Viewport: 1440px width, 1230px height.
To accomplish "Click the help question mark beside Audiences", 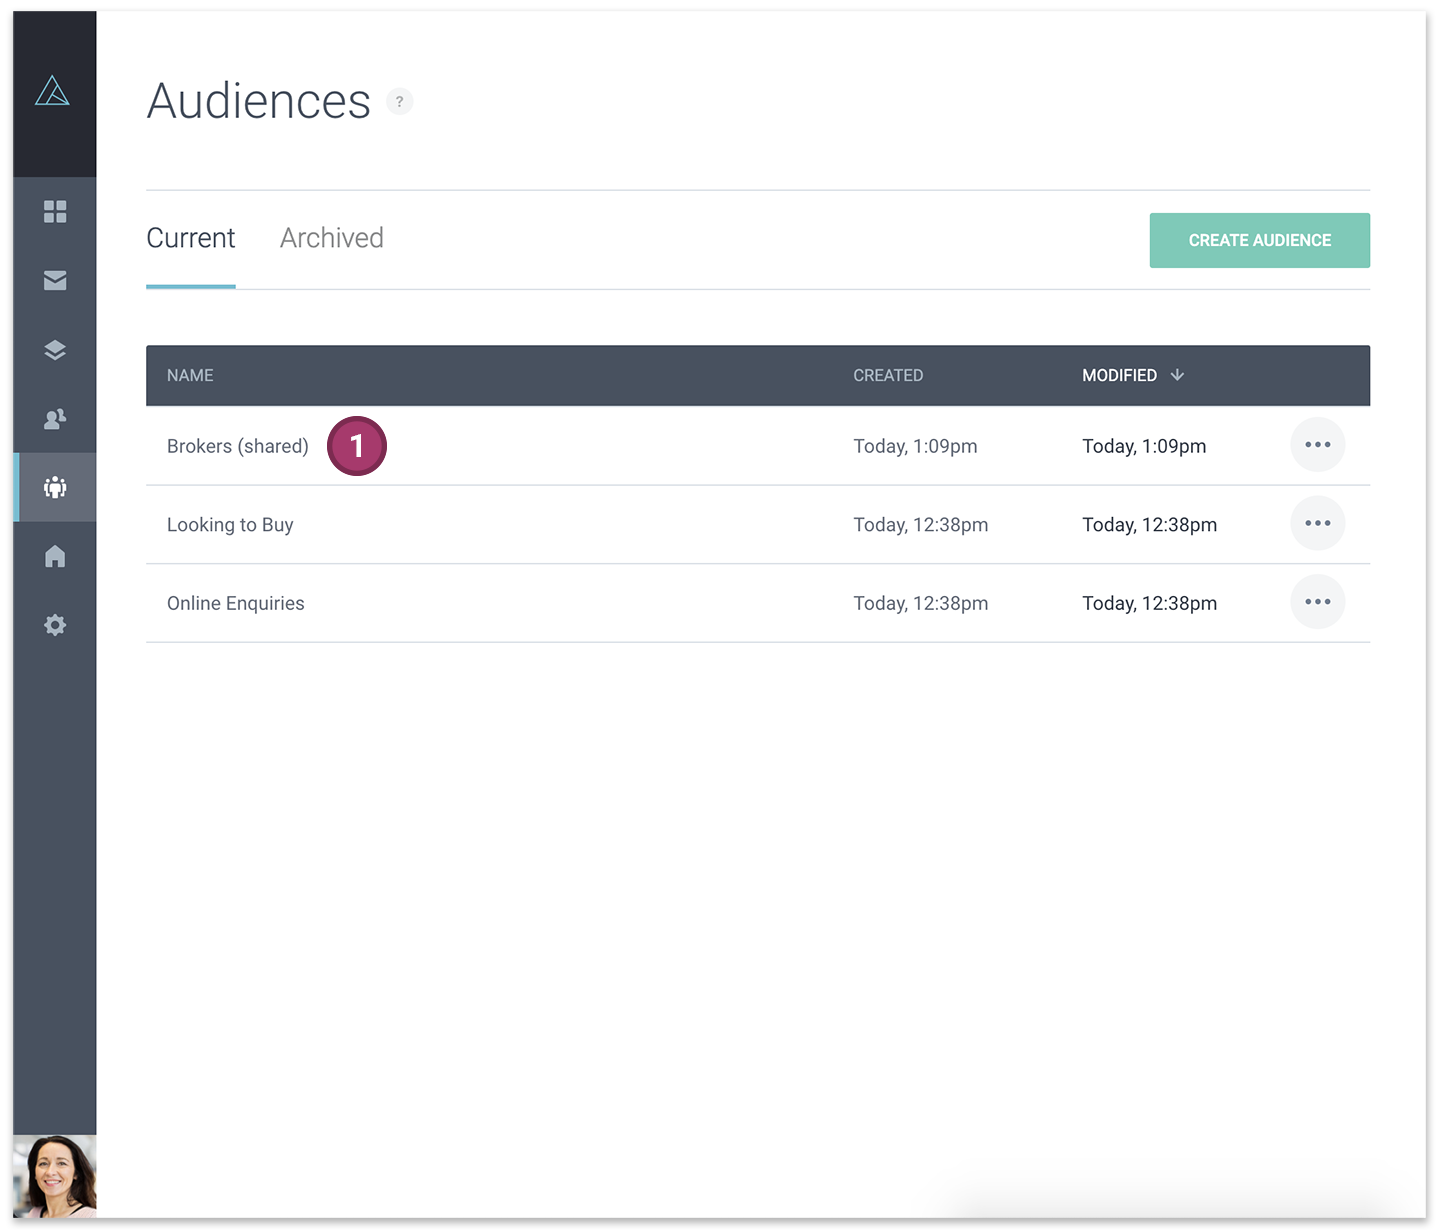I will pos(400,101).
